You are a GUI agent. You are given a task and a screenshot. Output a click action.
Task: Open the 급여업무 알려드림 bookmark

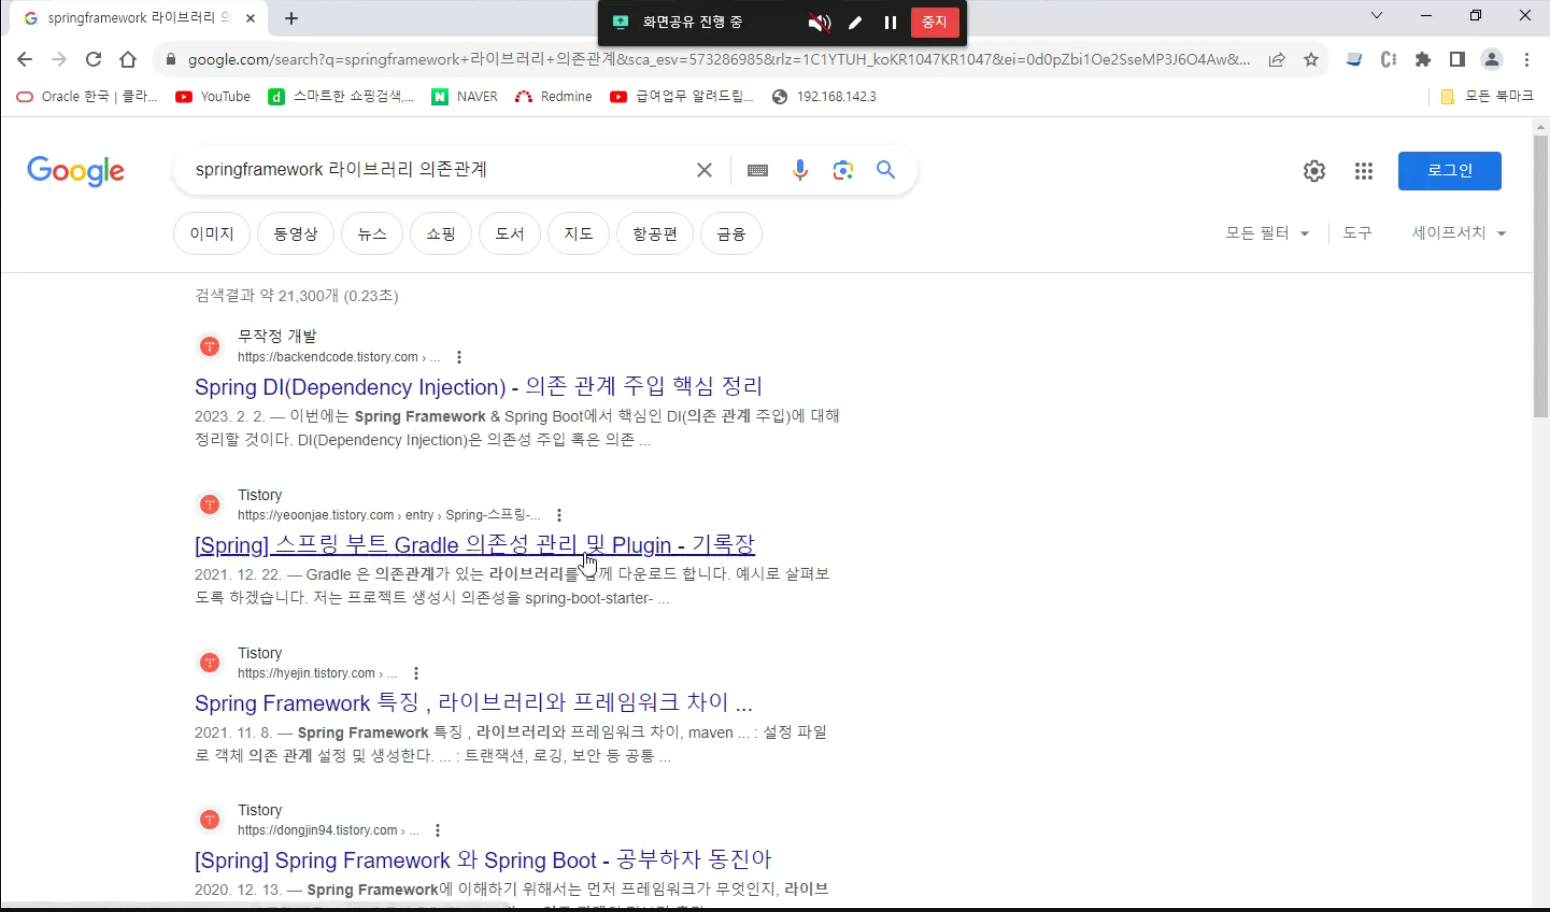pyautogui.click(x=682, y=96)
